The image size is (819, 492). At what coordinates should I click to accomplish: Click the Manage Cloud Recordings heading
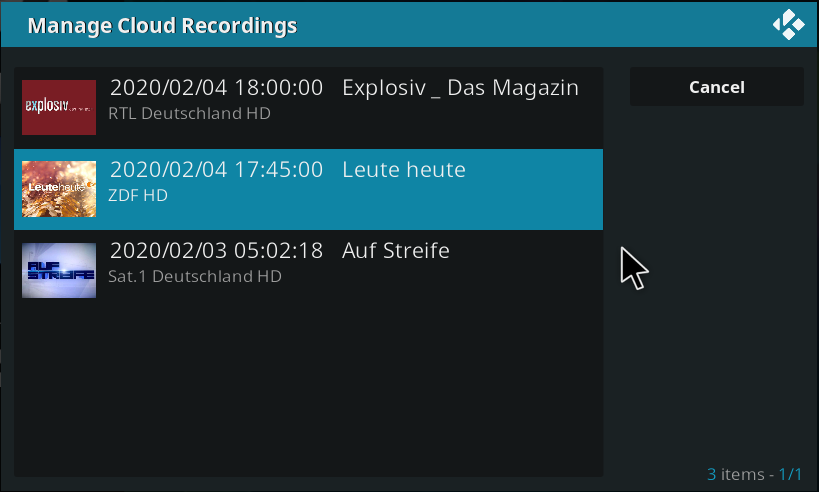pyautogui.click(x=162, y=26)
